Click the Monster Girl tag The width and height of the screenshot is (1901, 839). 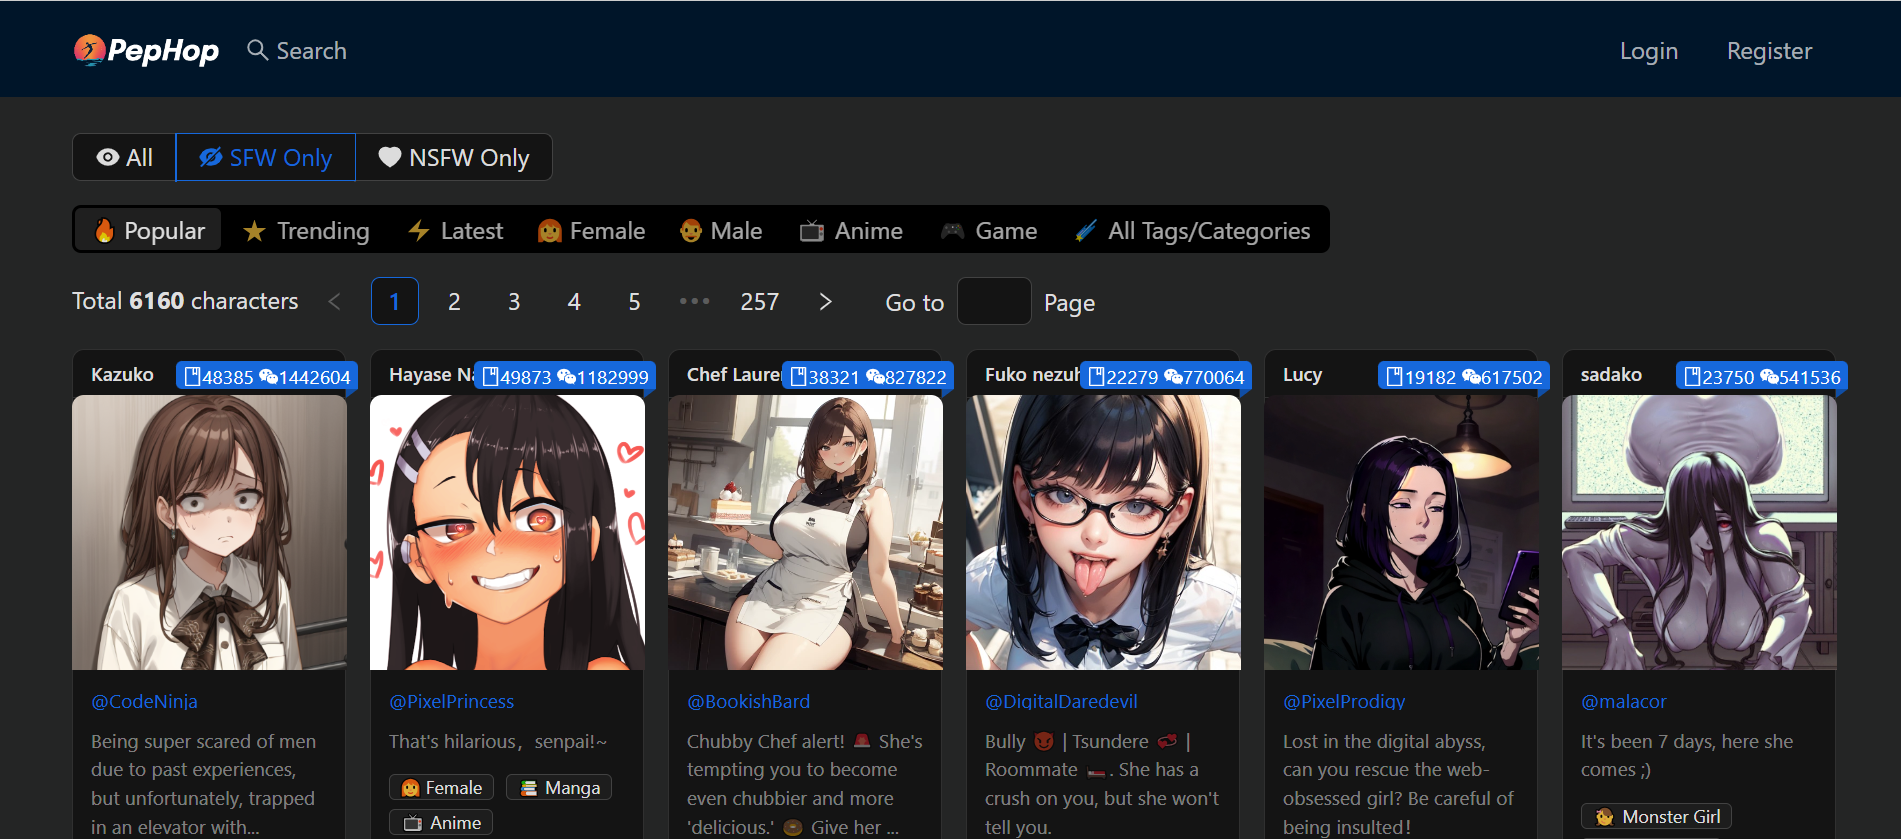1656,816
